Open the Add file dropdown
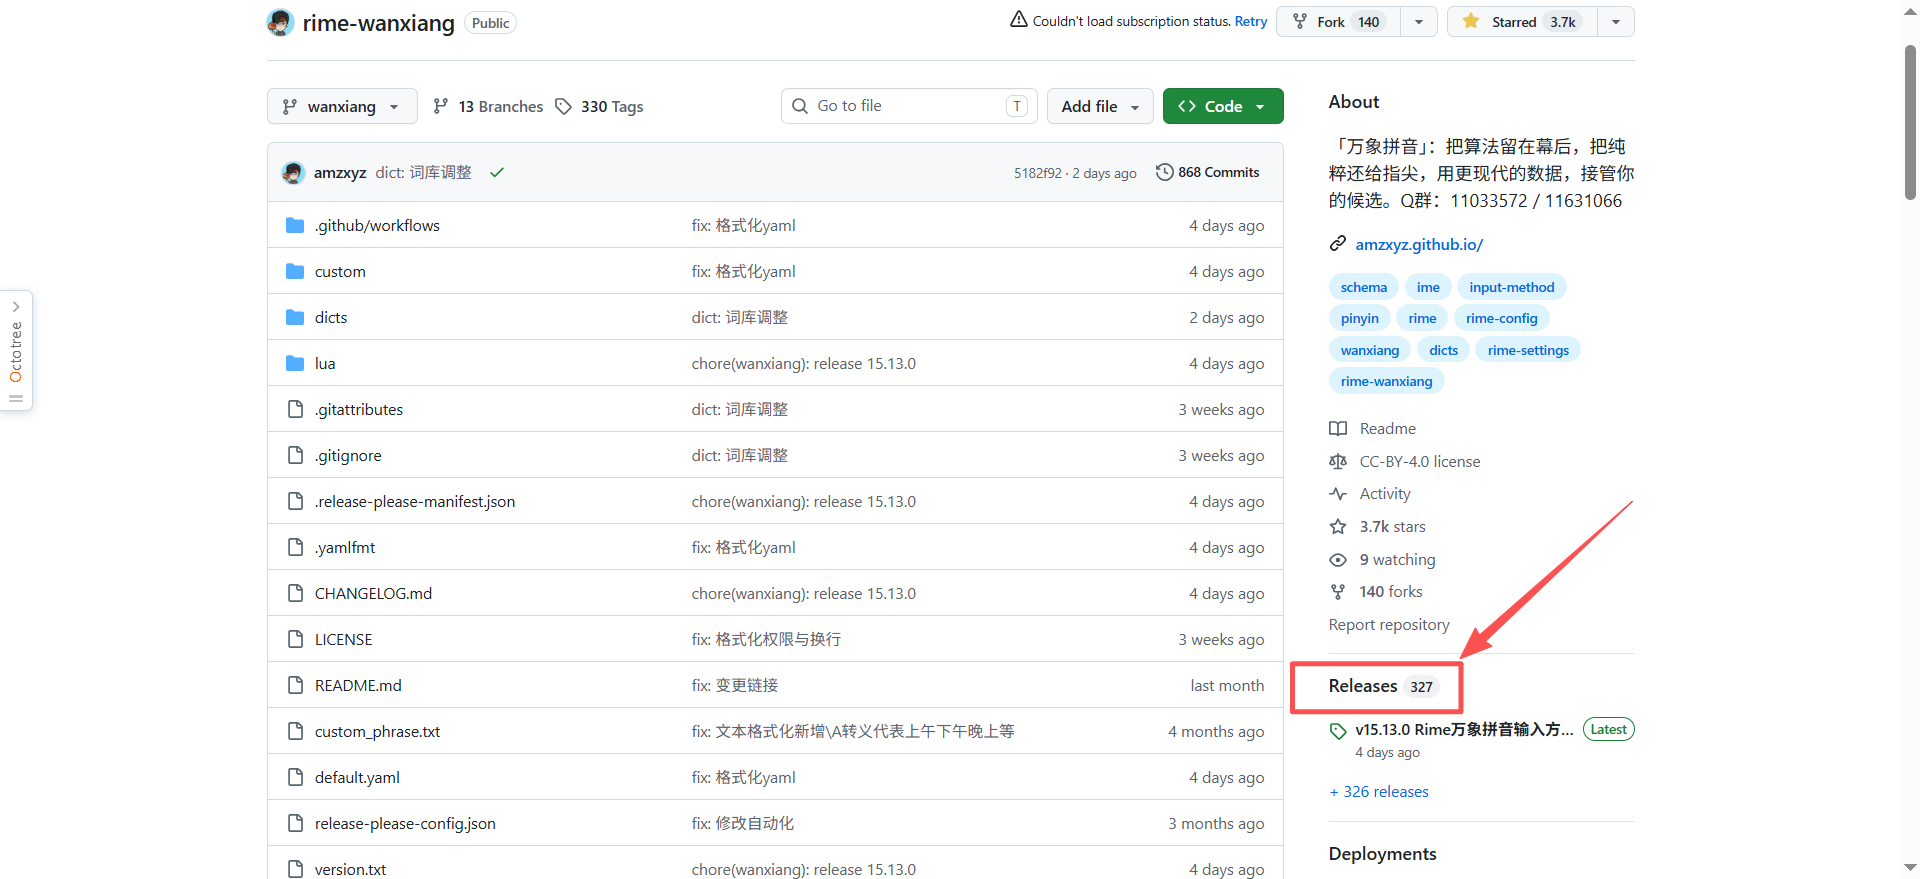This screenshot has height=879, width=1920. (1100, 106)
